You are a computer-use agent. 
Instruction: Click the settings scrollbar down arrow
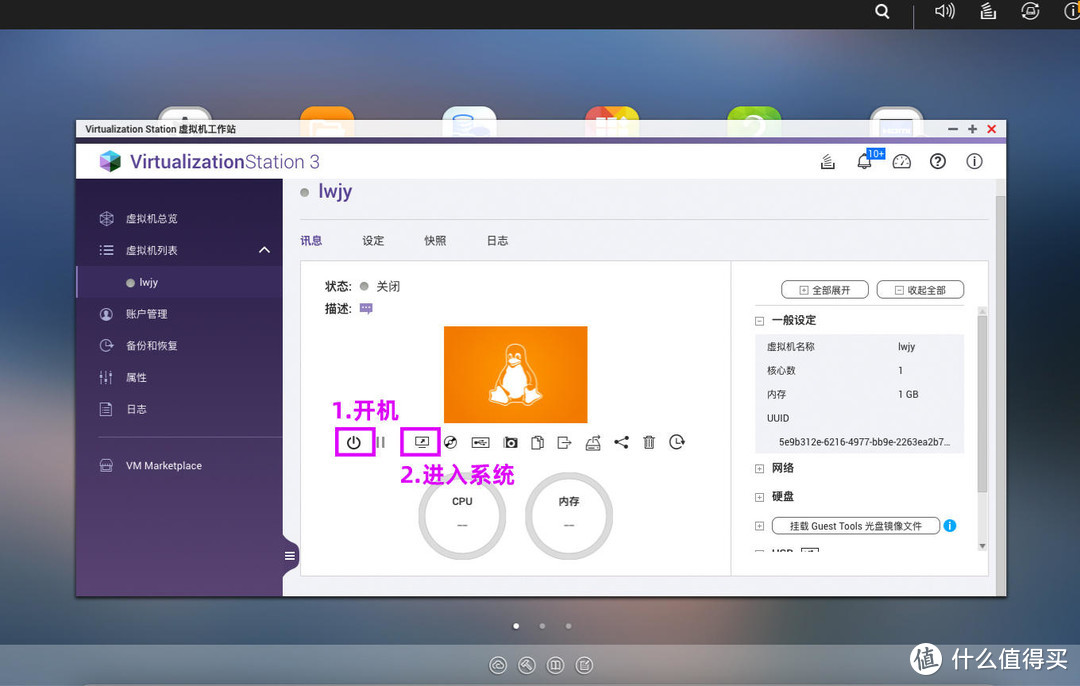pos(983,546)
